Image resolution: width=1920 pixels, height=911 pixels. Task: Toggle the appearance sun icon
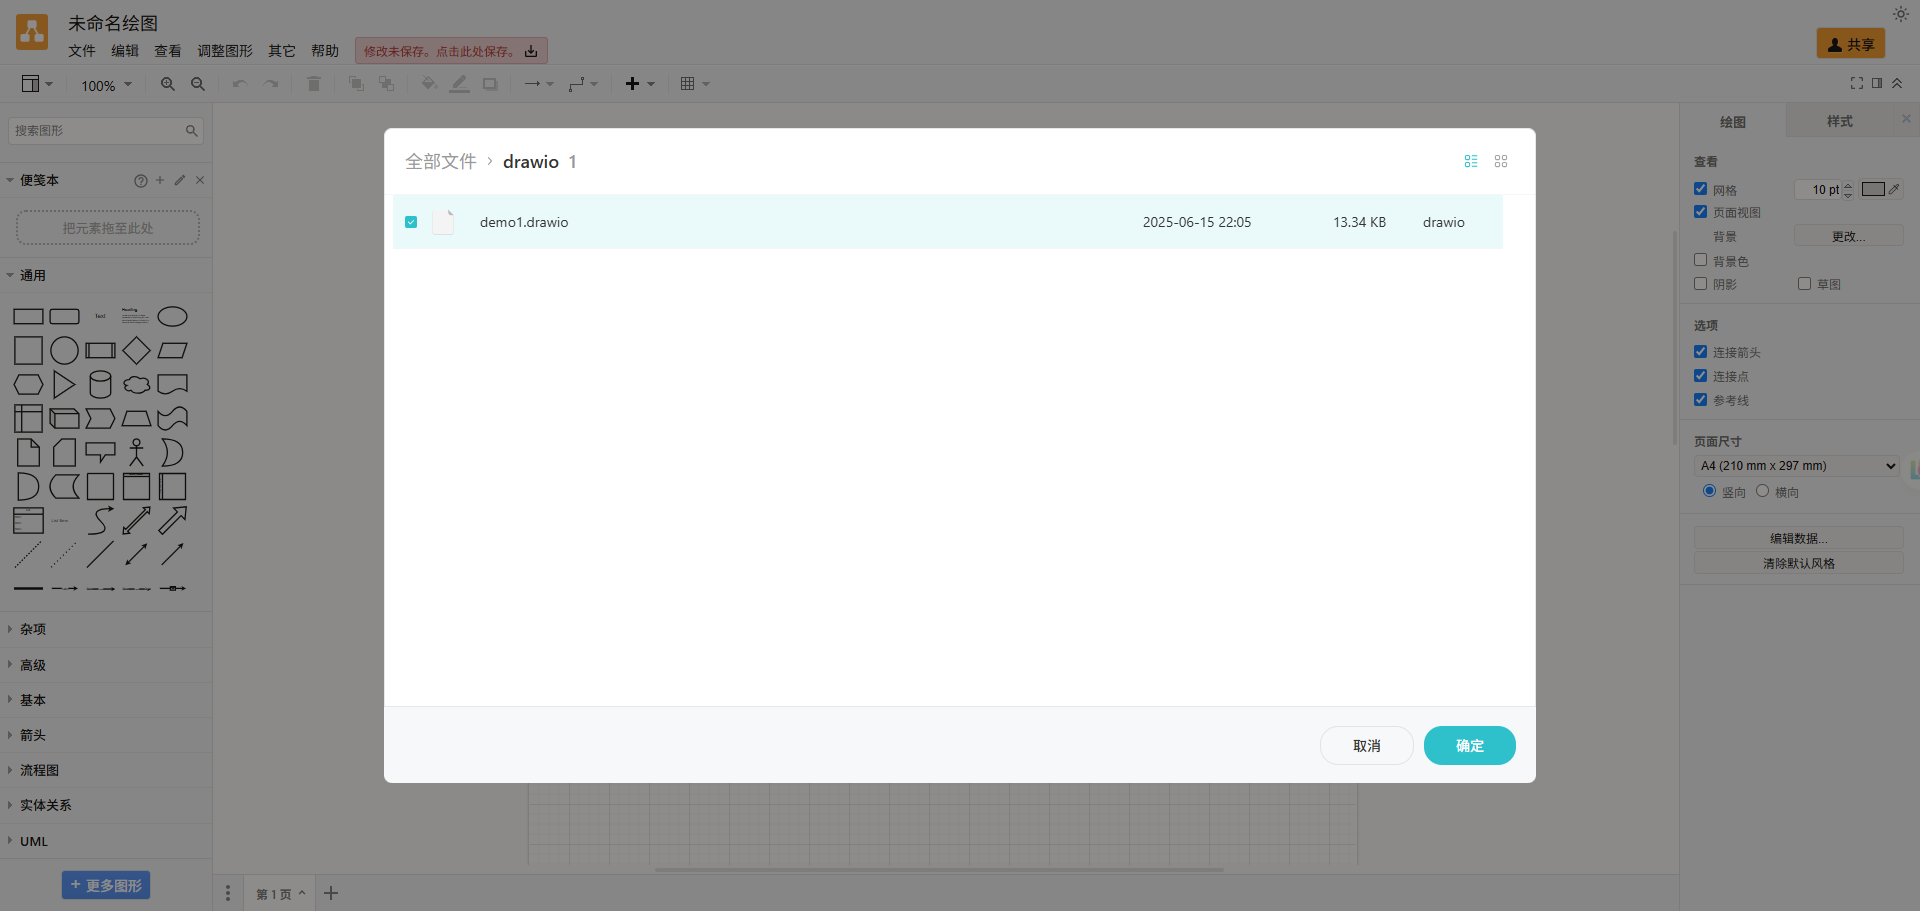(x=1901, y=14)
